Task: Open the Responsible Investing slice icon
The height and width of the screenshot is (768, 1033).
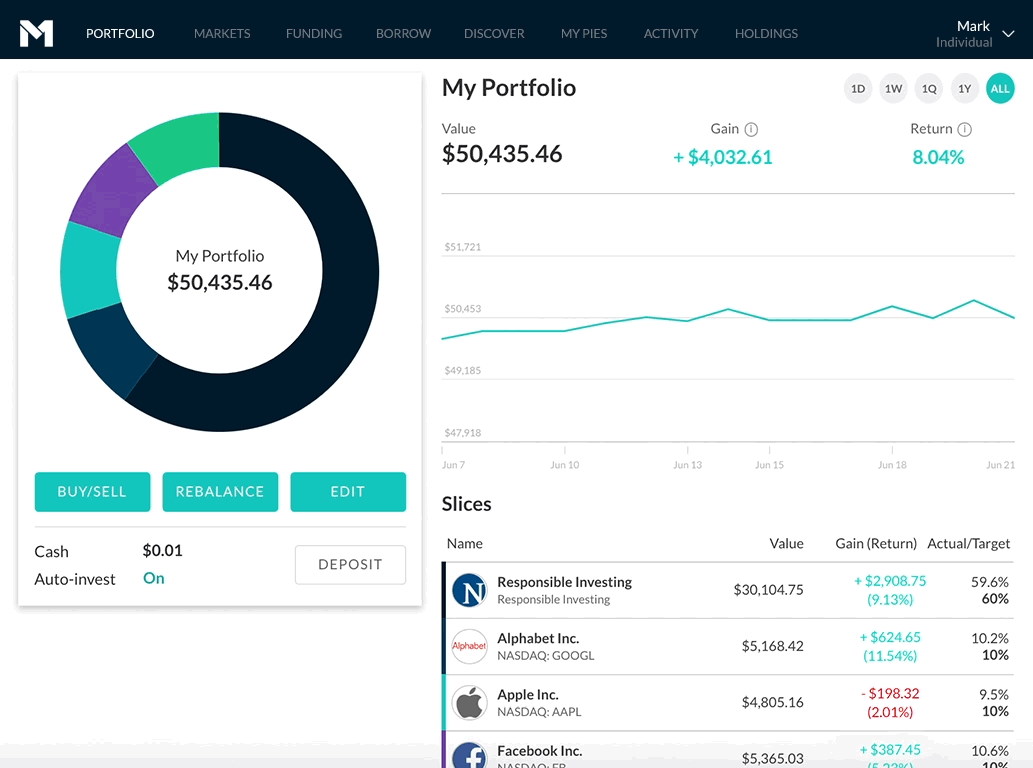Action: [469, 589]
